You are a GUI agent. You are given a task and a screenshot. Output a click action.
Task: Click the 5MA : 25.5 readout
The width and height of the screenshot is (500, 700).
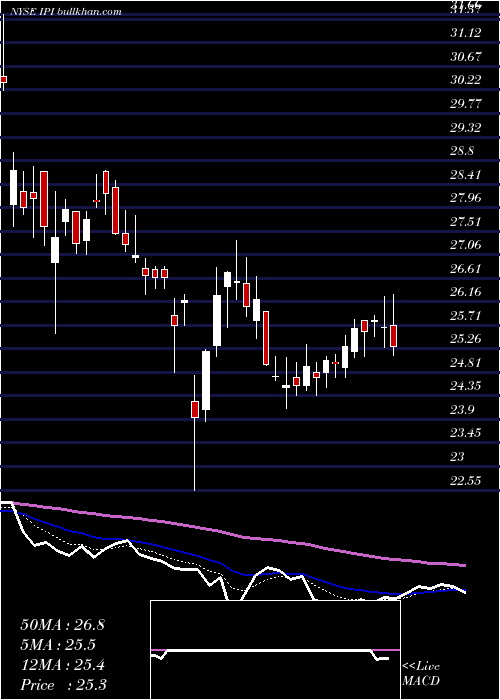point(58,645)
